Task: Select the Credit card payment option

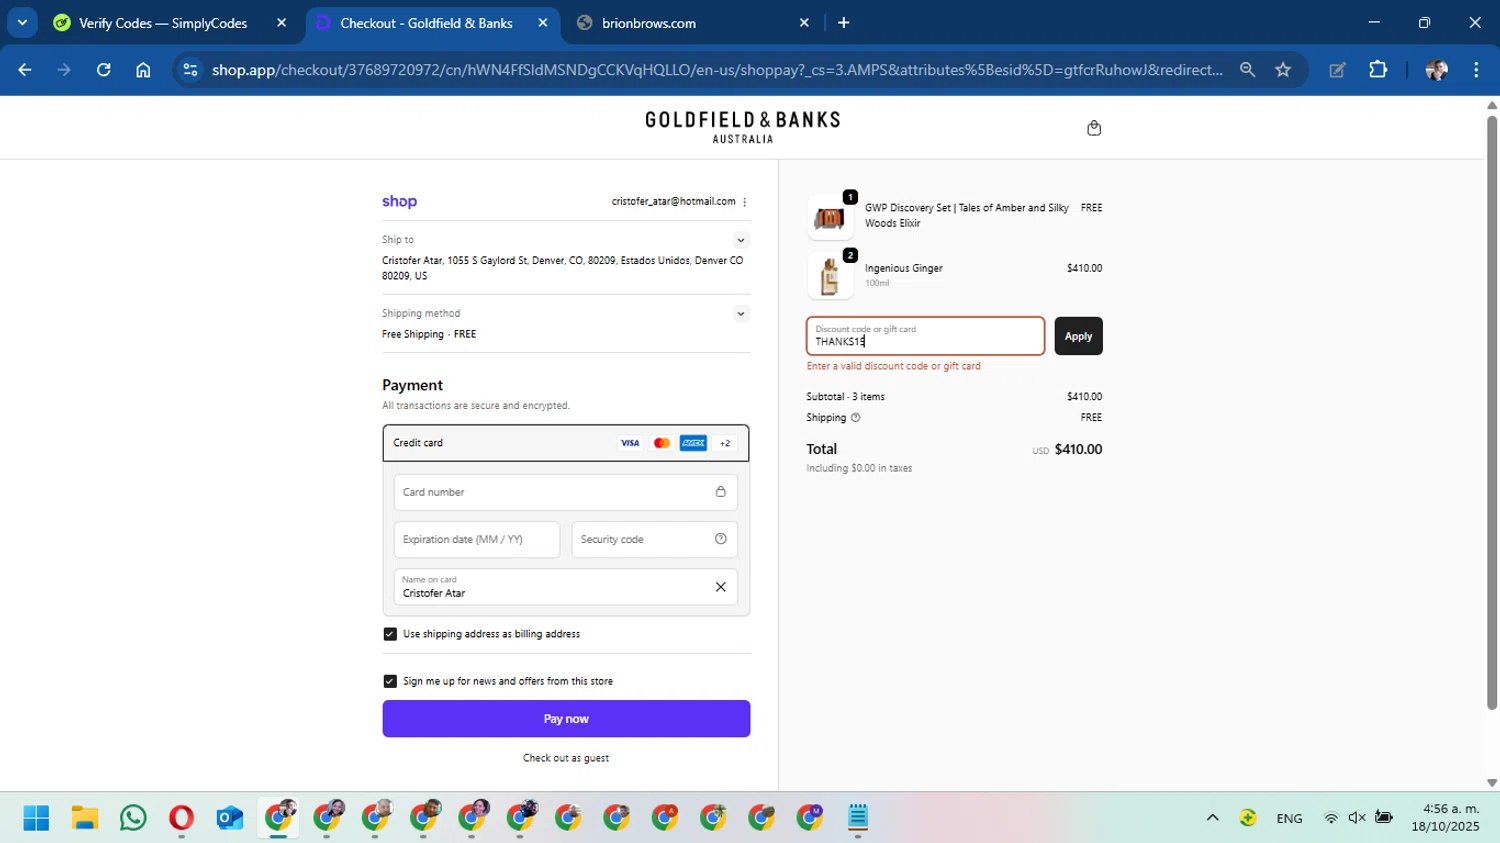Action: (566, 443)
